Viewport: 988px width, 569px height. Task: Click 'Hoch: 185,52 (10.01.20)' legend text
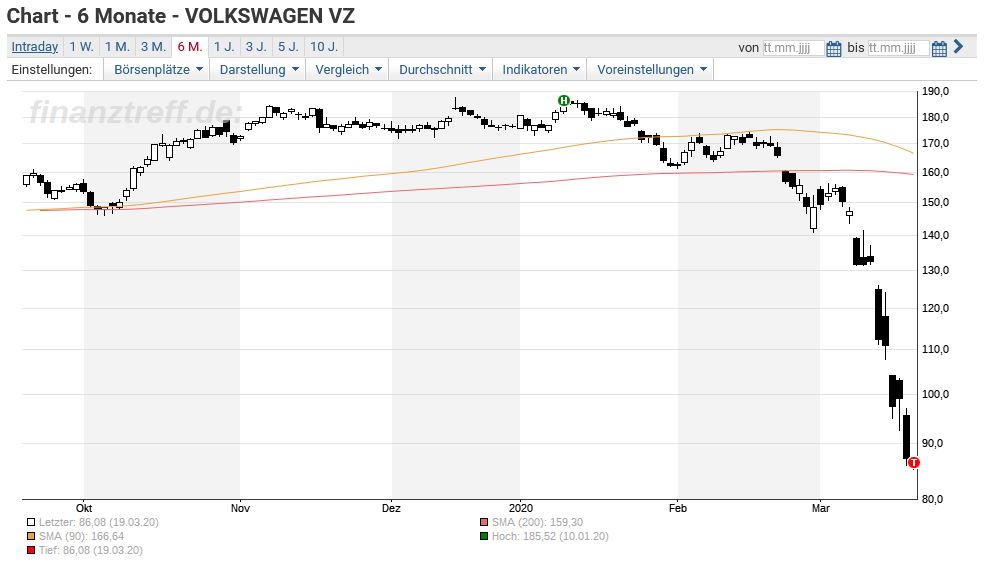coord(550,536)
